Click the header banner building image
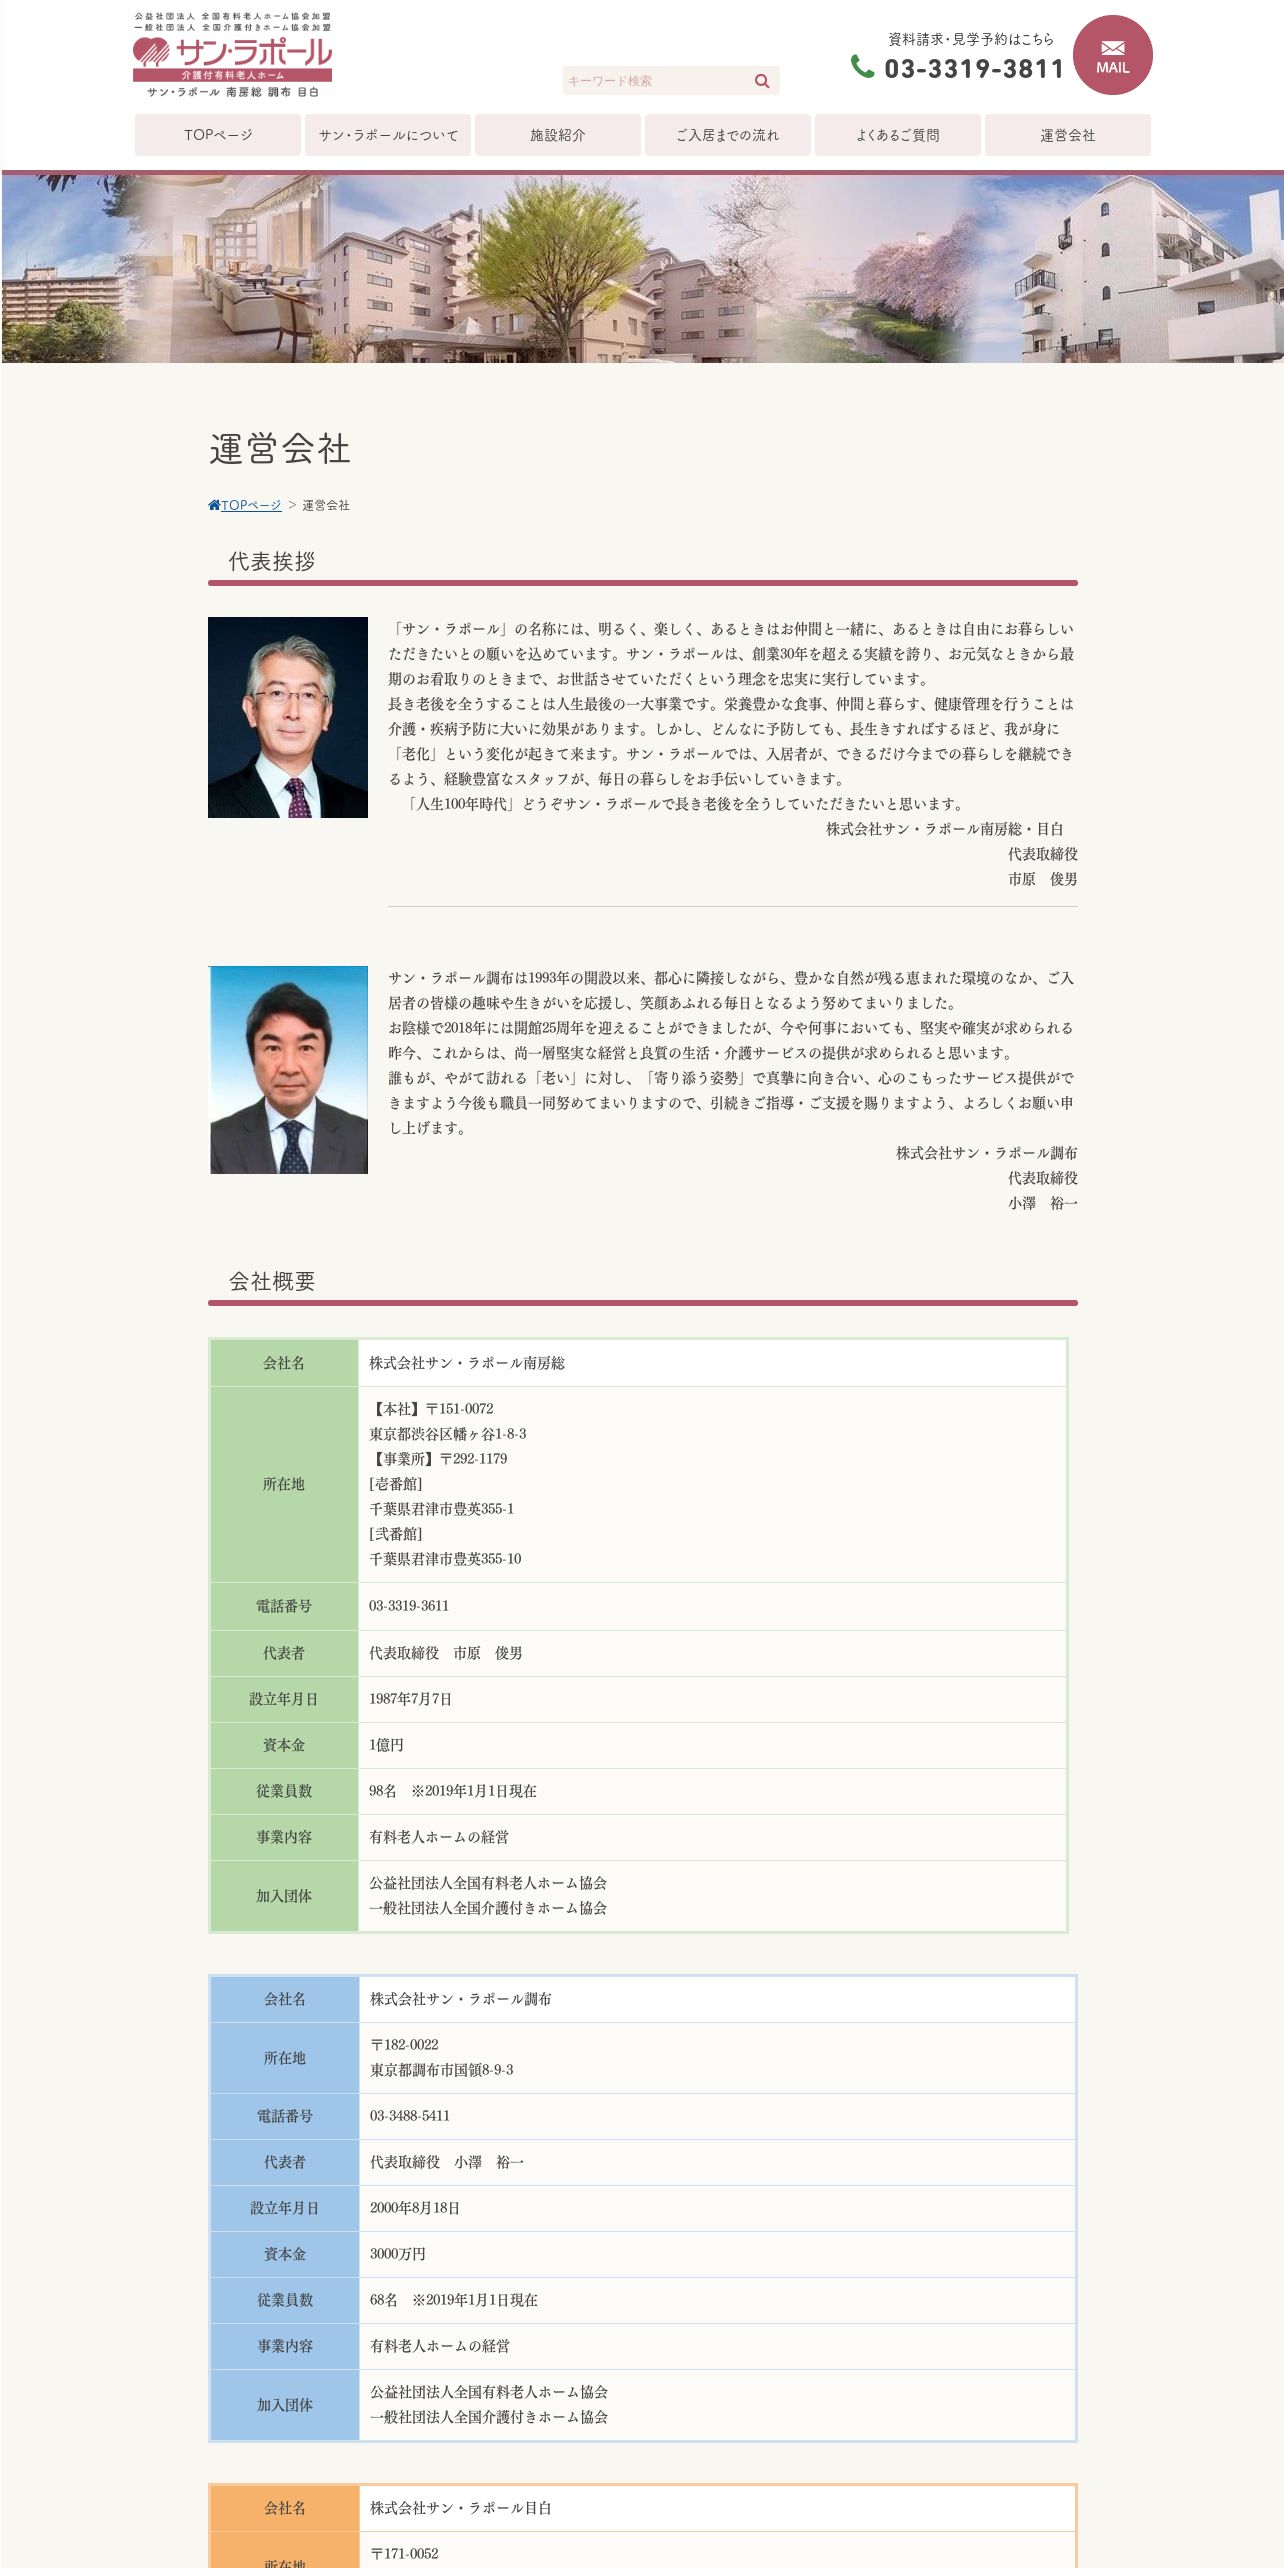 pyautogui.click(x=642, y=268)
